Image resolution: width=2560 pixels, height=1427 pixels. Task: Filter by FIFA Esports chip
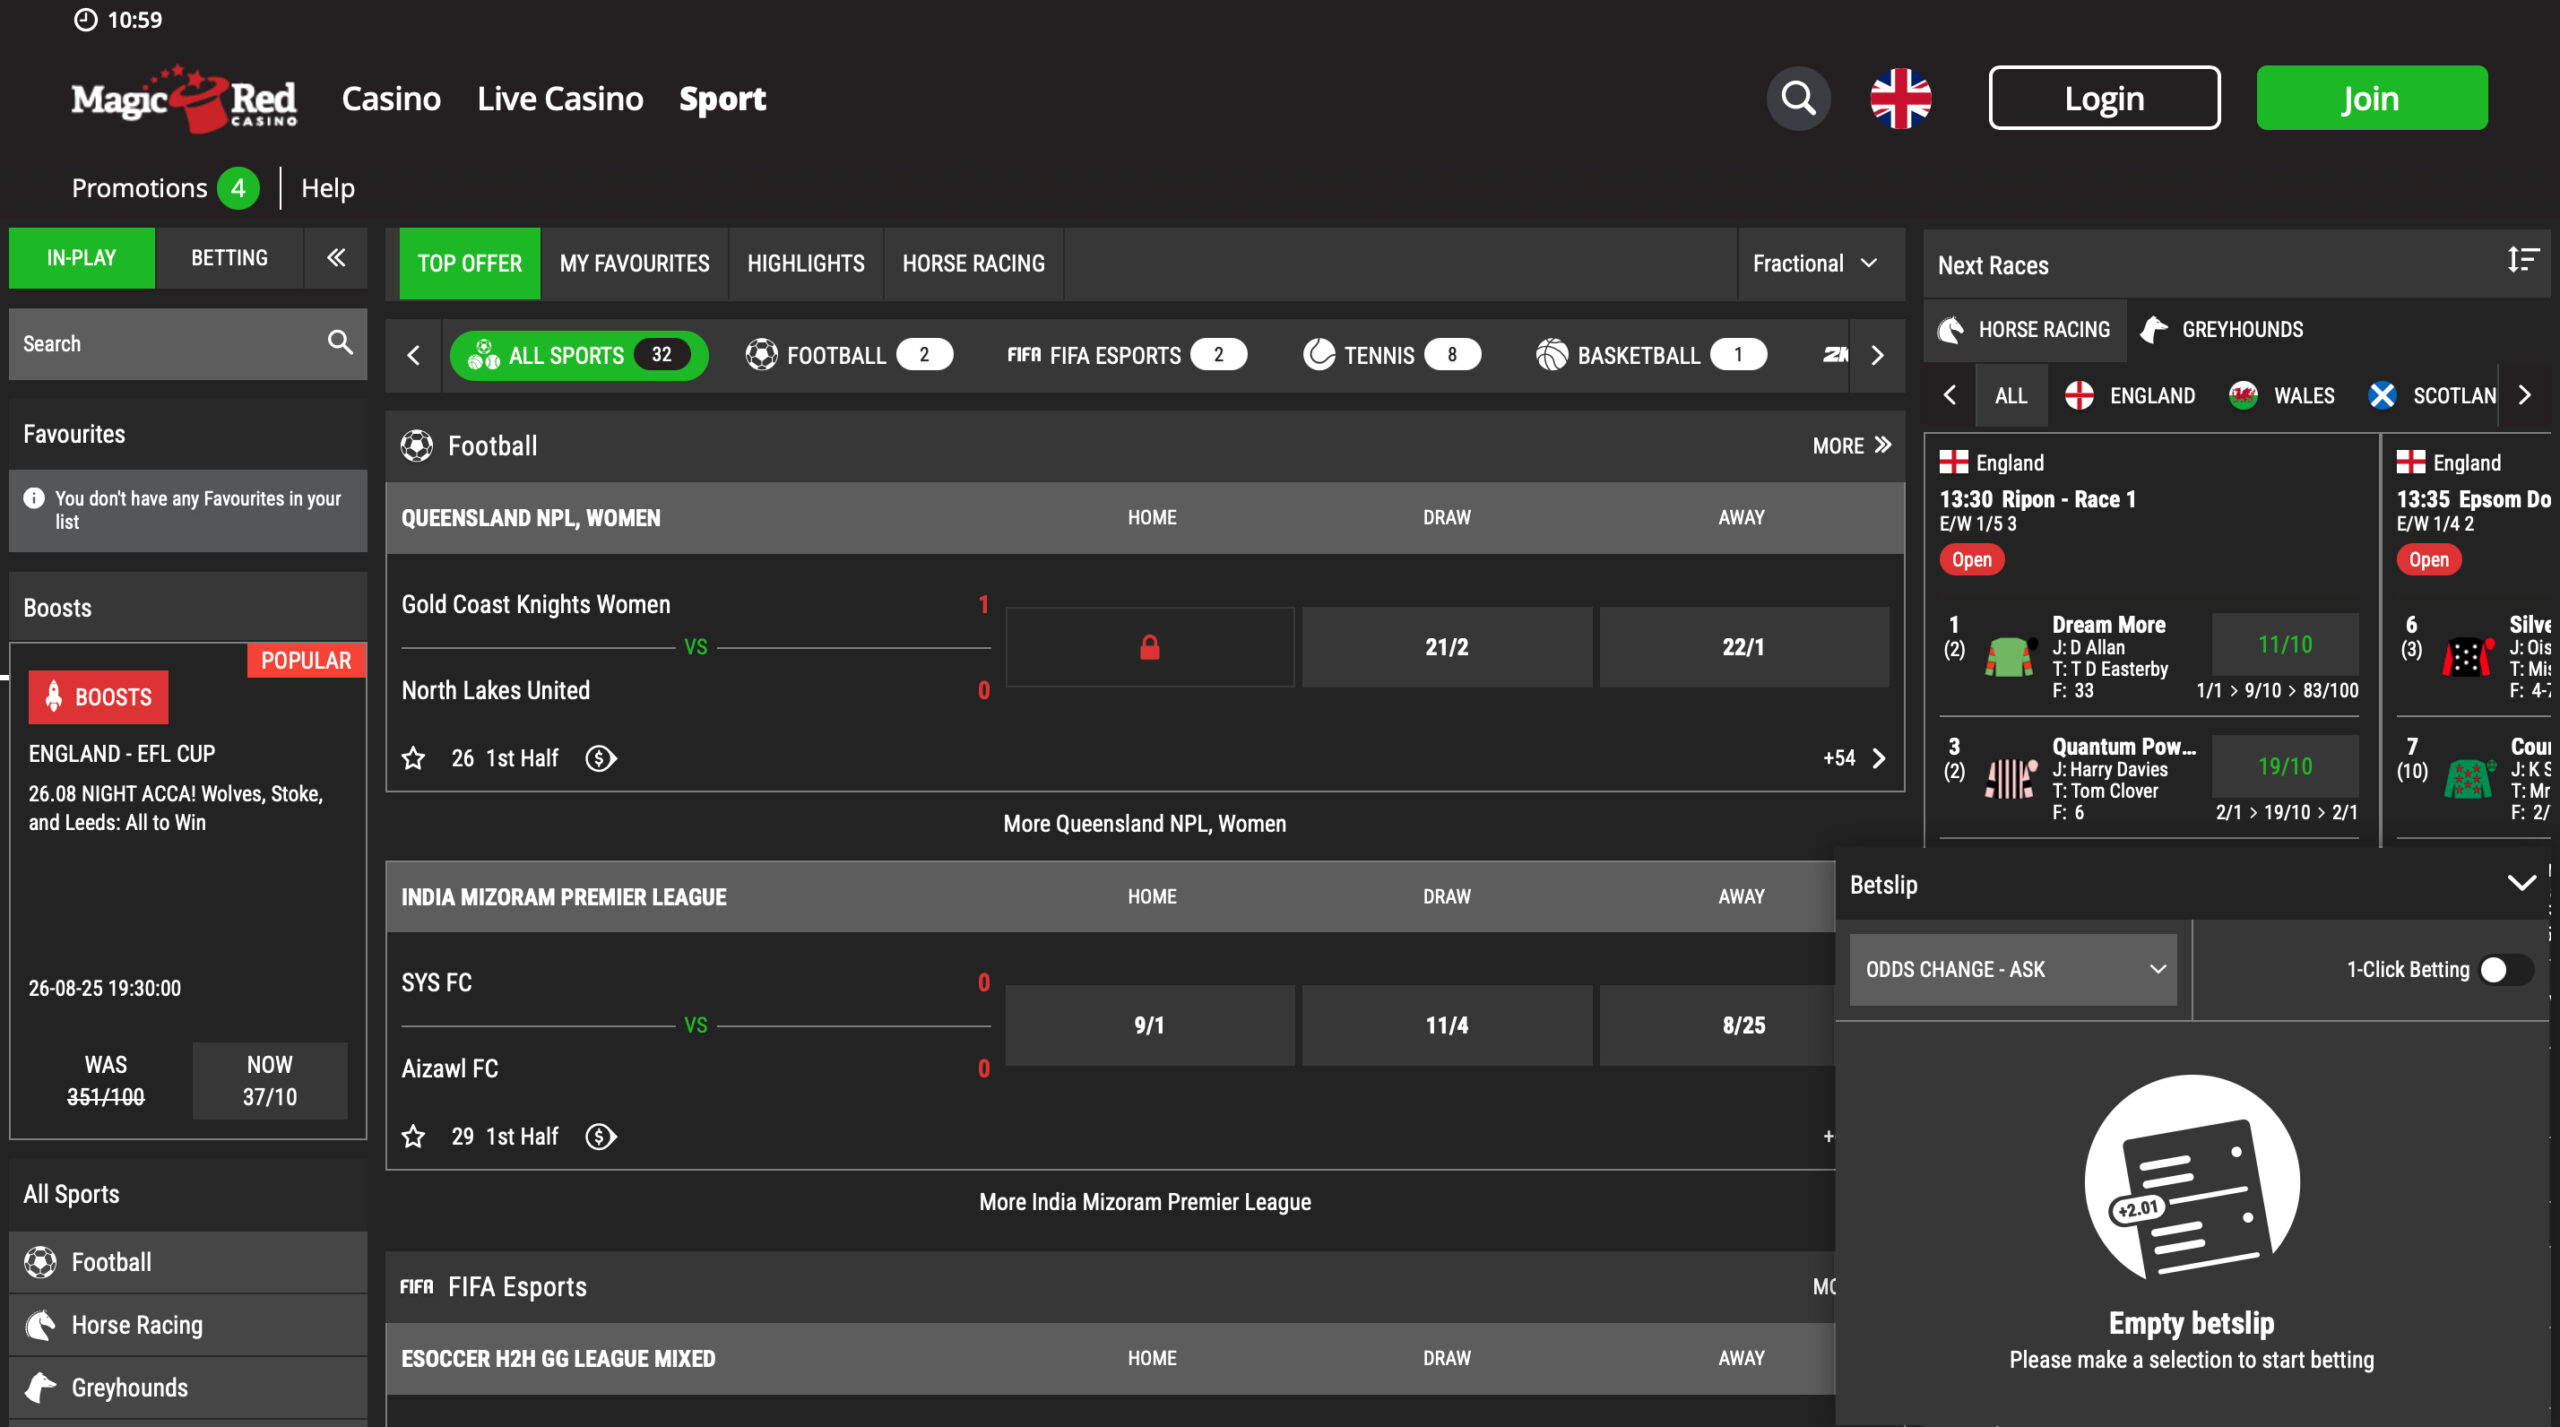tap(1126, 355)
